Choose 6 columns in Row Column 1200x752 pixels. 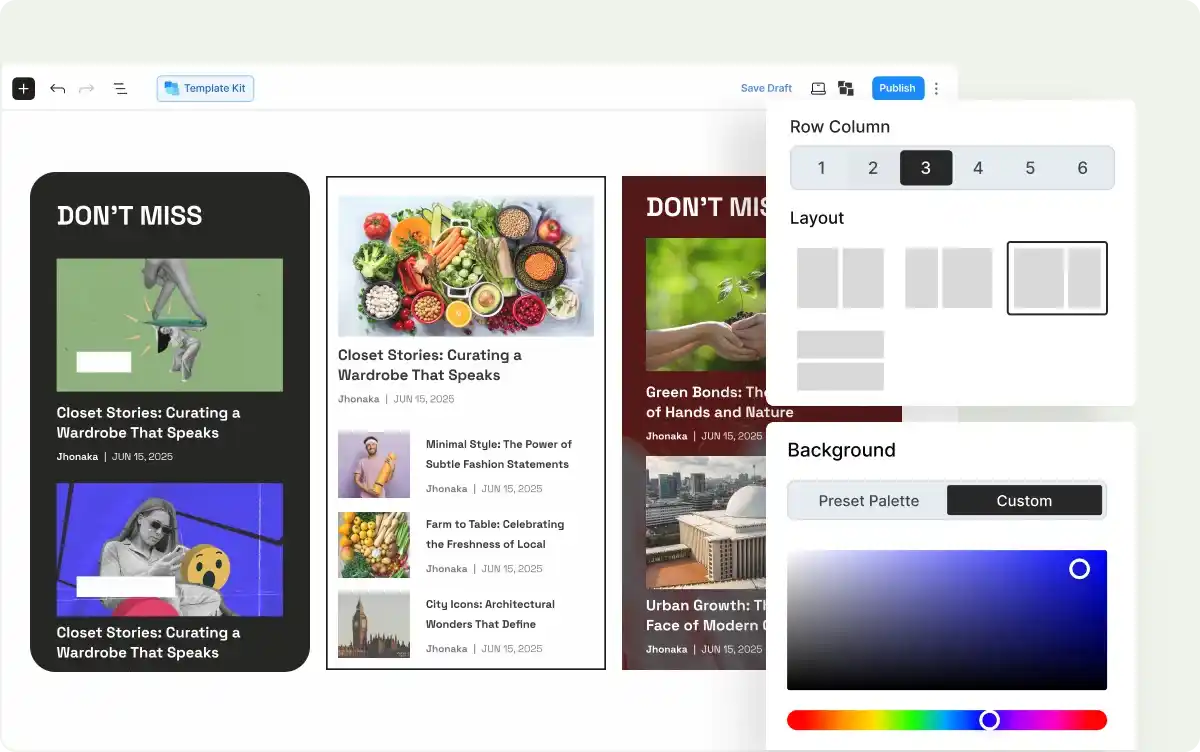click(1082, 168)
